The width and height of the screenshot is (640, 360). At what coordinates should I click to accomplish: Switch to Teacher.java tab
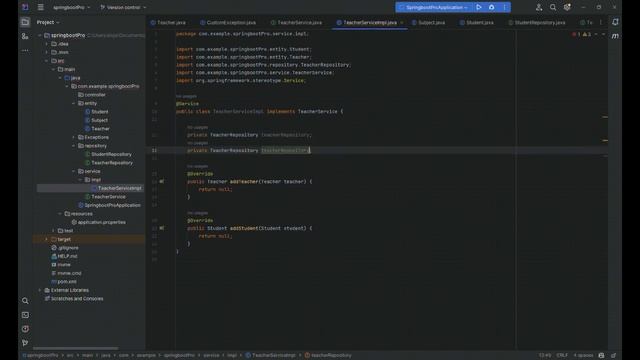click(168, 22)
